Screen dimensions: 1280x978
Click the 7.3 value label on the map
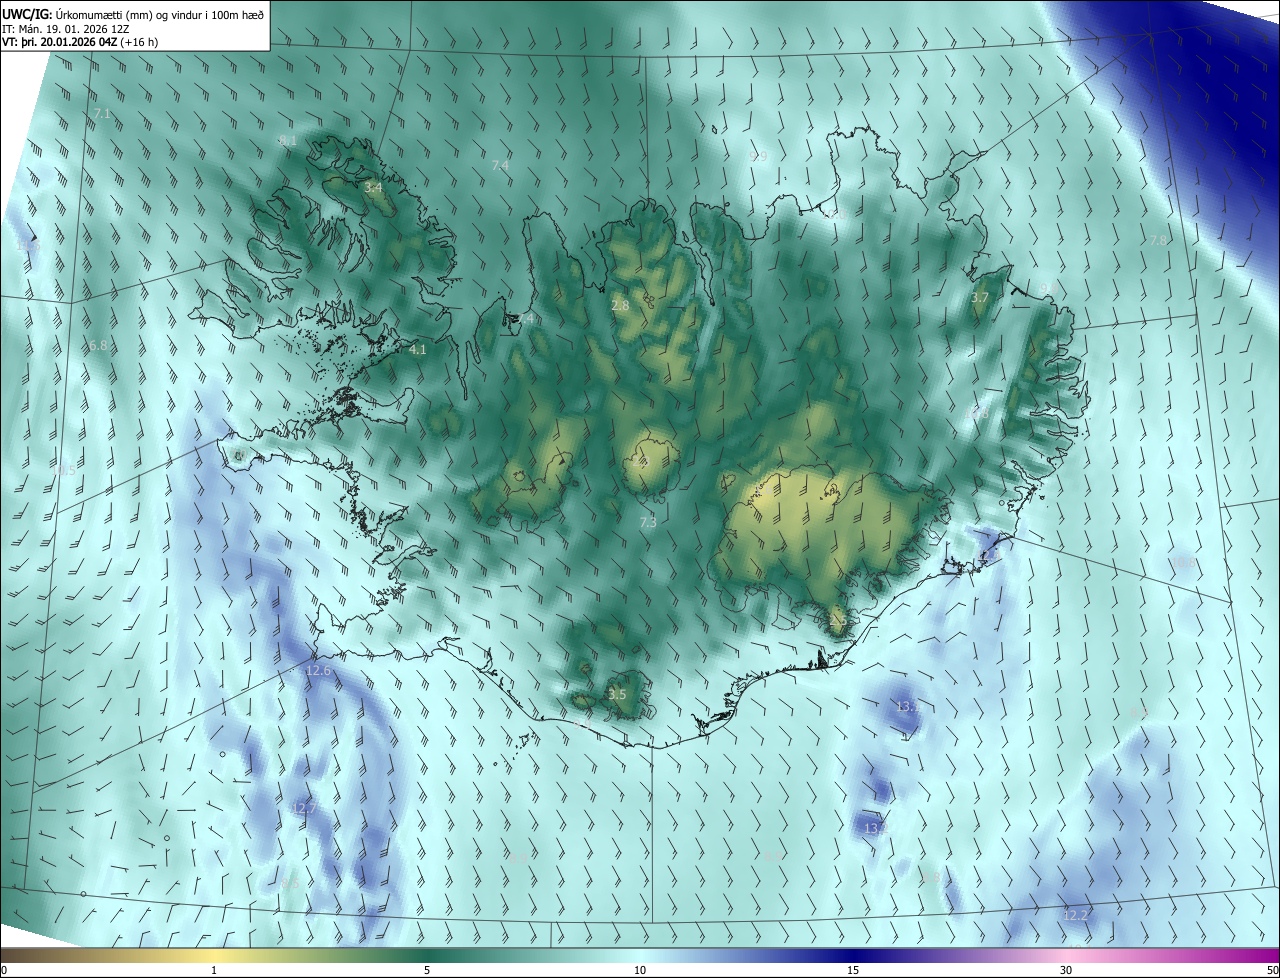[x=648, y=522]
